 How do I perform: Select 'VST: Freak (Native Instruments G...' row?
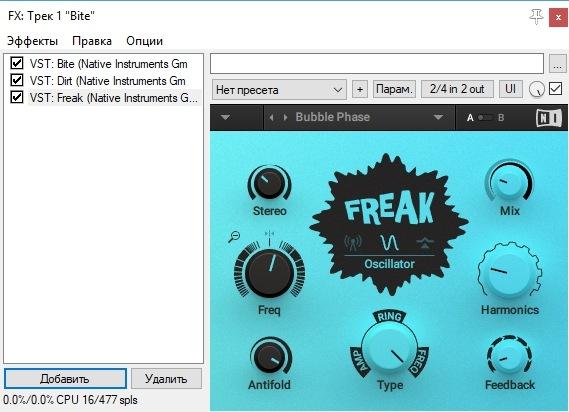click(x=114, y=98)
